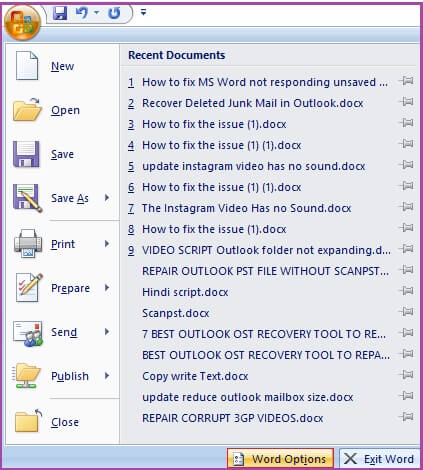
Task: Pin 'Copy write Text.docx' document
Action: tap(406, 375)
